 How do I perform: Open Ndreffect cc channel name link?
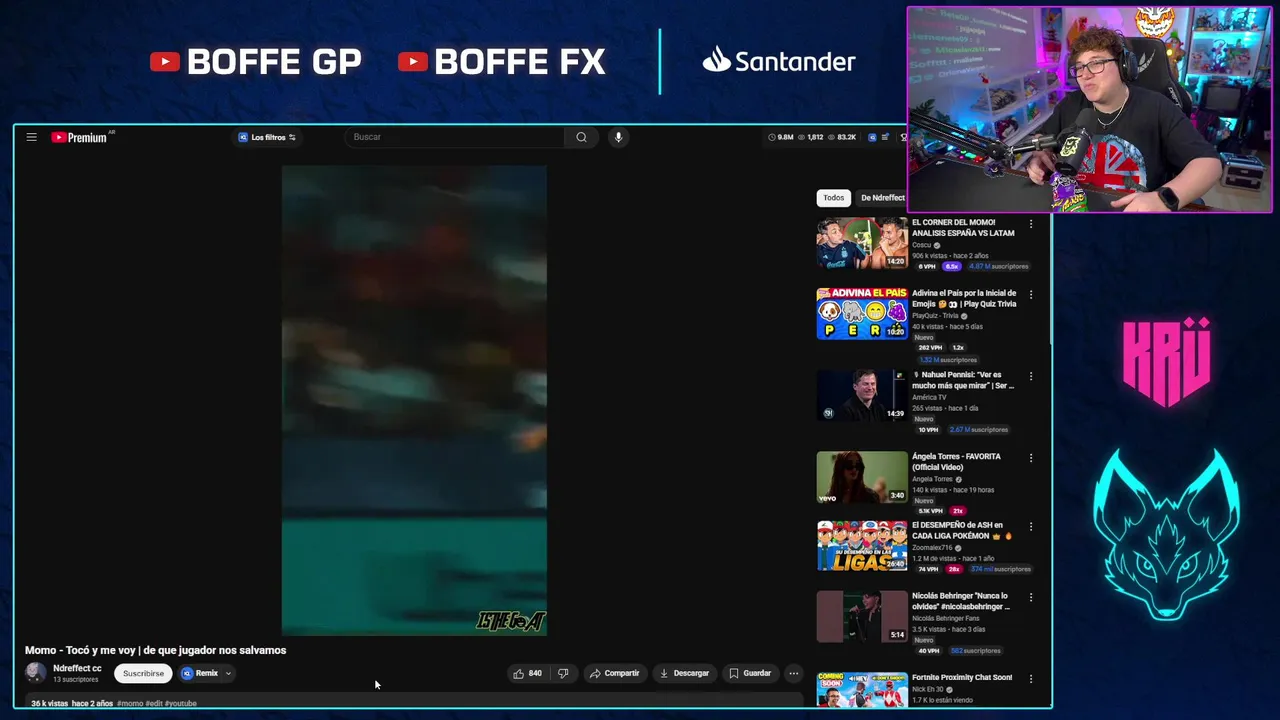coord(77,668)
